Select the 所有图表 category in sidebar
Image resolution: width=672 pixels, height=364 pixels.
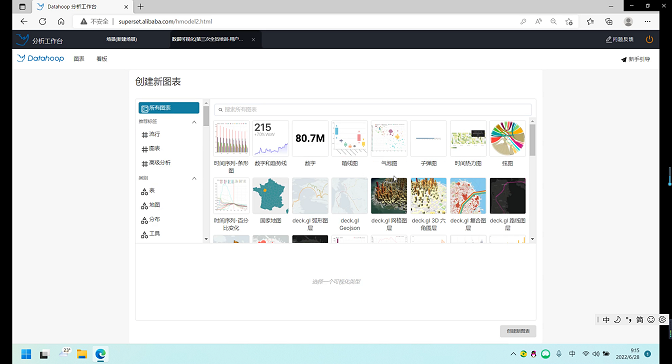pyautogui.click(x=168, y=108)
